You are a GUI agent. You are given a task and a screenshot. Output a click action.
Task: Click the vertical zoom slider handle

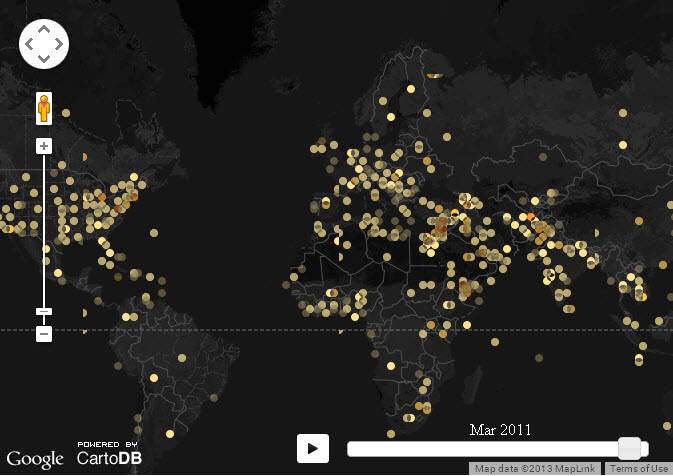point(44,311)
